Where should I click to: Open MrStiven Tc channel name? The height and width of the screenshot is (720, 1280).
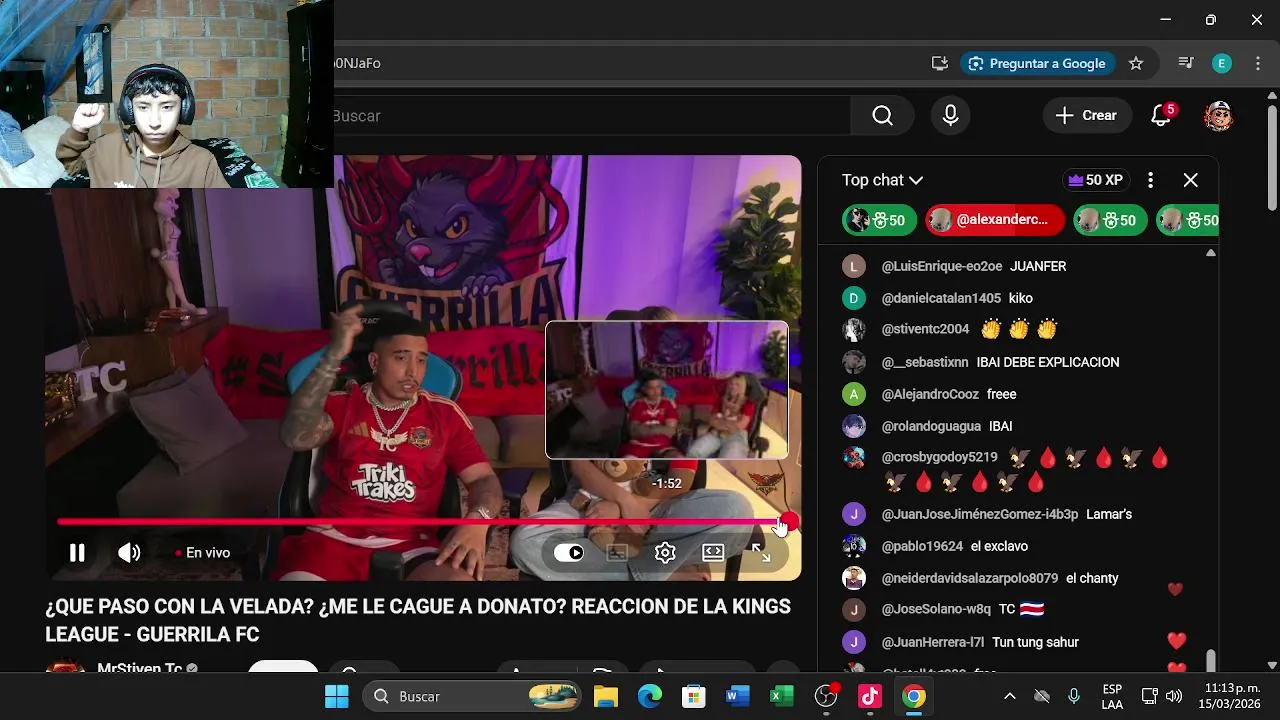[x=139, y=668]
